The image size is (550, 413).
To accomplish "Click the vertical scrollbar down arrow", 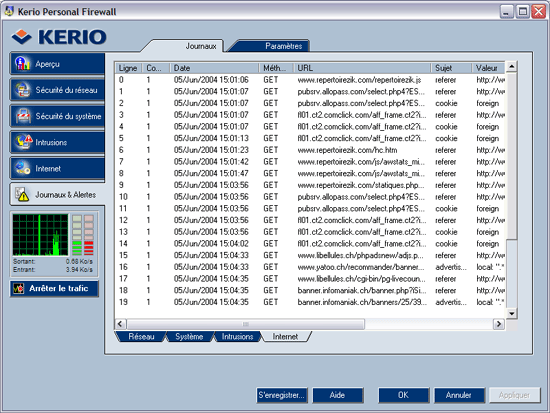I will [511, 313].
